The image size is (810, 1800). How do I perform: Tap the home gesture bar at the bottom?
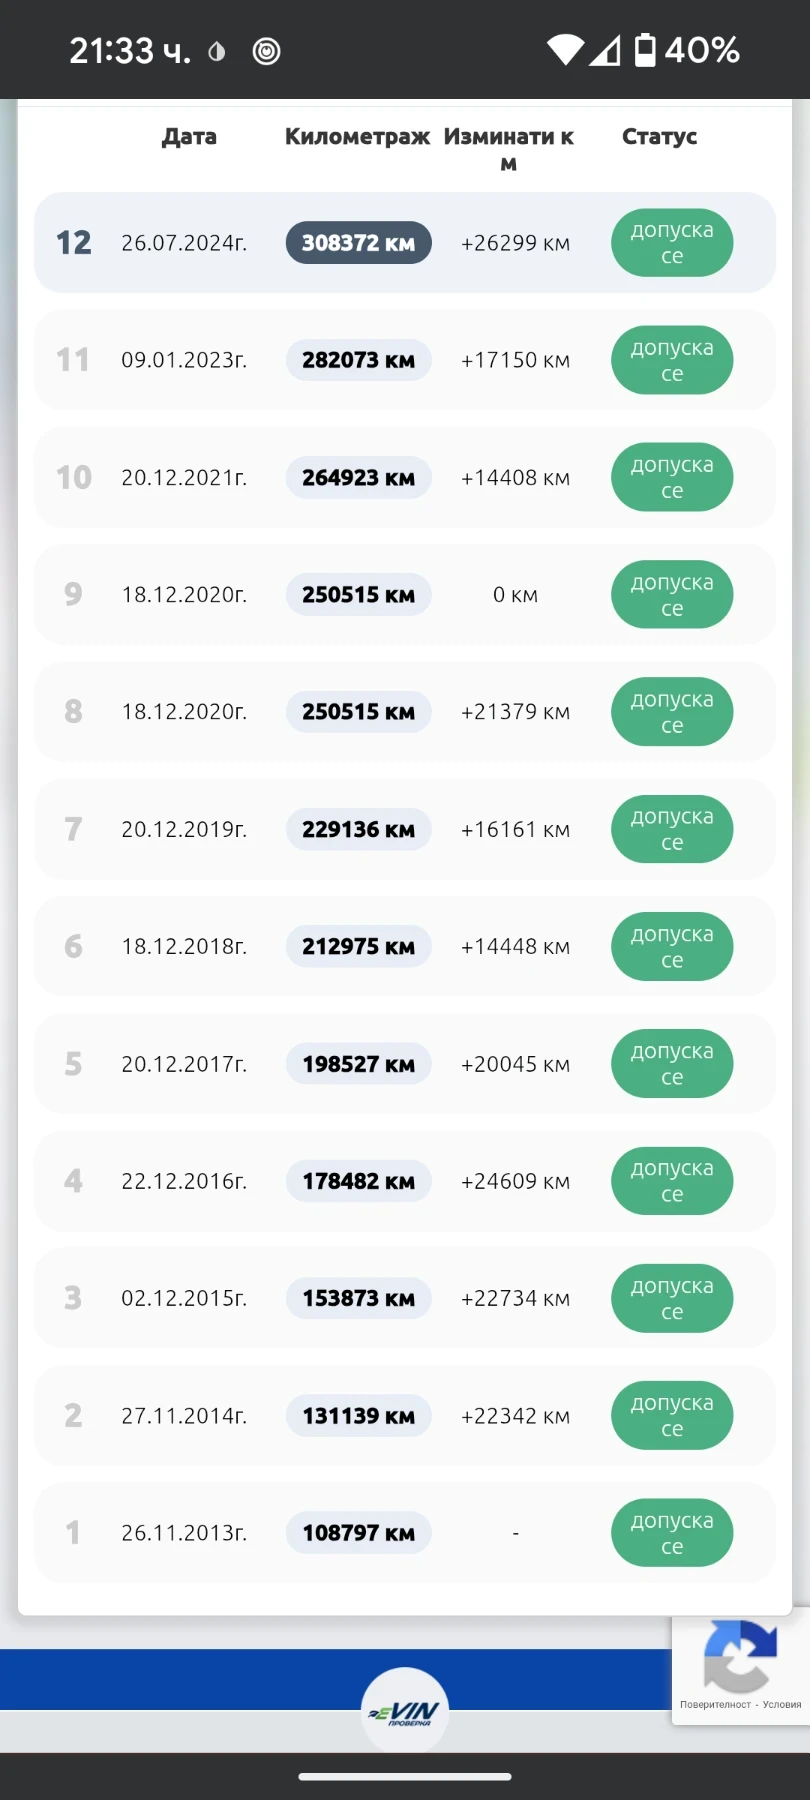pos(405,1777)
